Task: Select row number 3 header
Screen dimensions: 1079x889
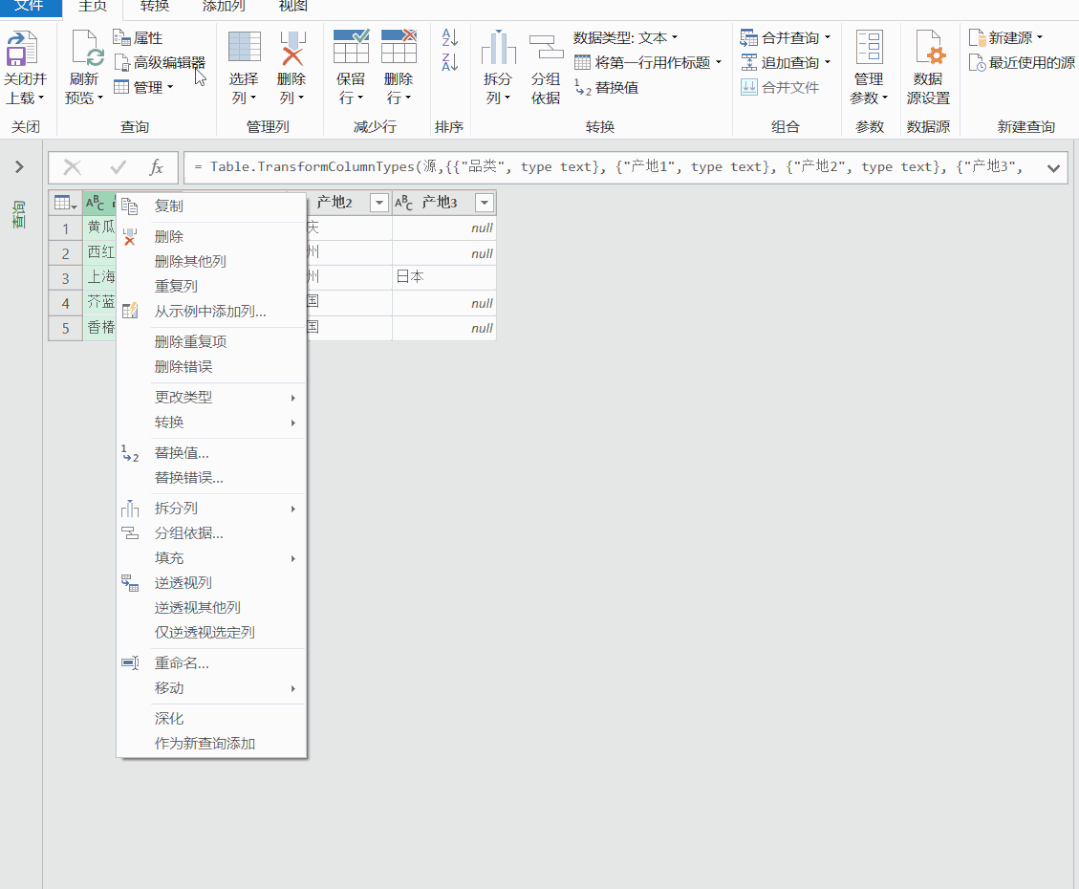Action: (65, 278)
